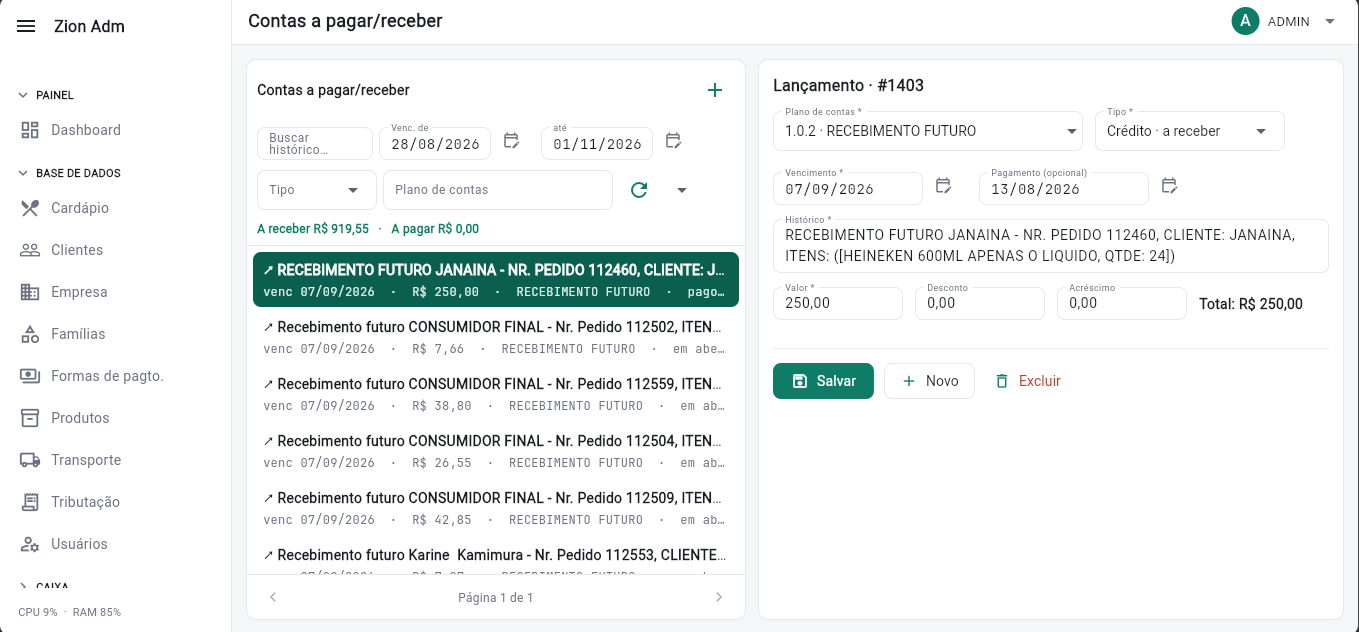1359x632 pixels.
Task: Click the A receber R$ 919,55 total
Action: (x=313, y=229)
